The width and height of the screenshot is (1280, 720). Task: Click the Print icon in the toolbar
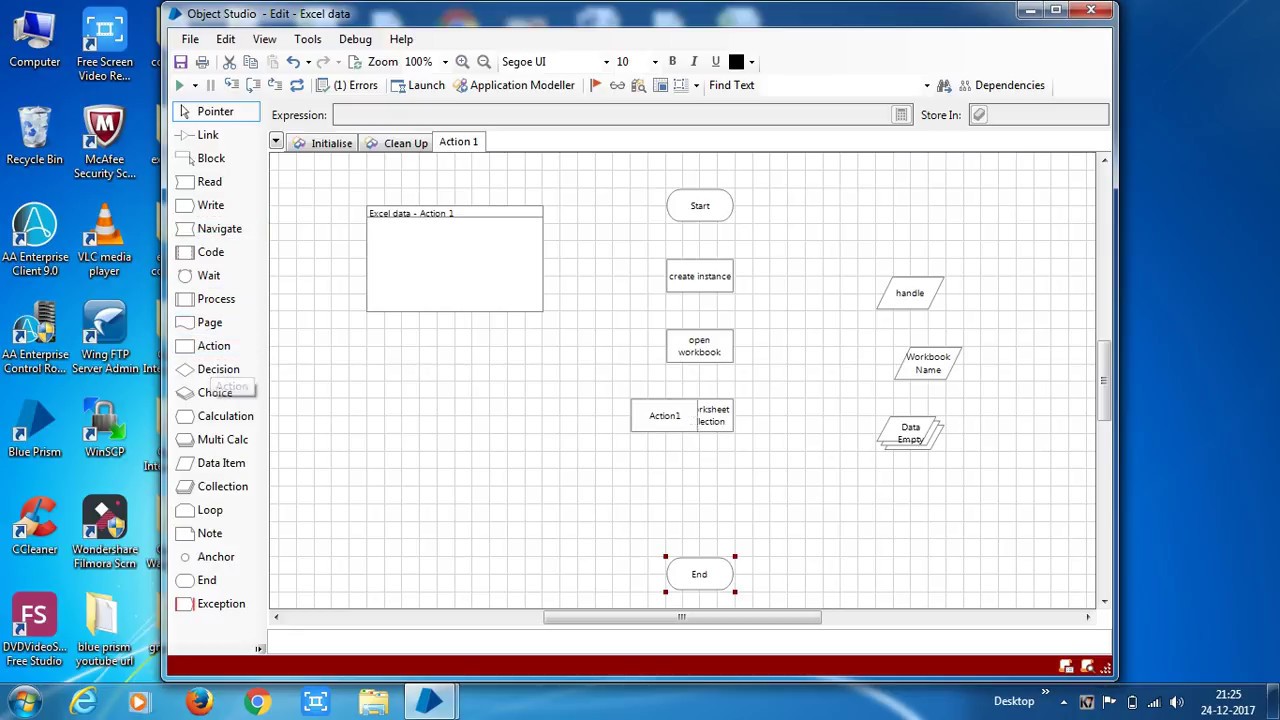tap(202, 62)
